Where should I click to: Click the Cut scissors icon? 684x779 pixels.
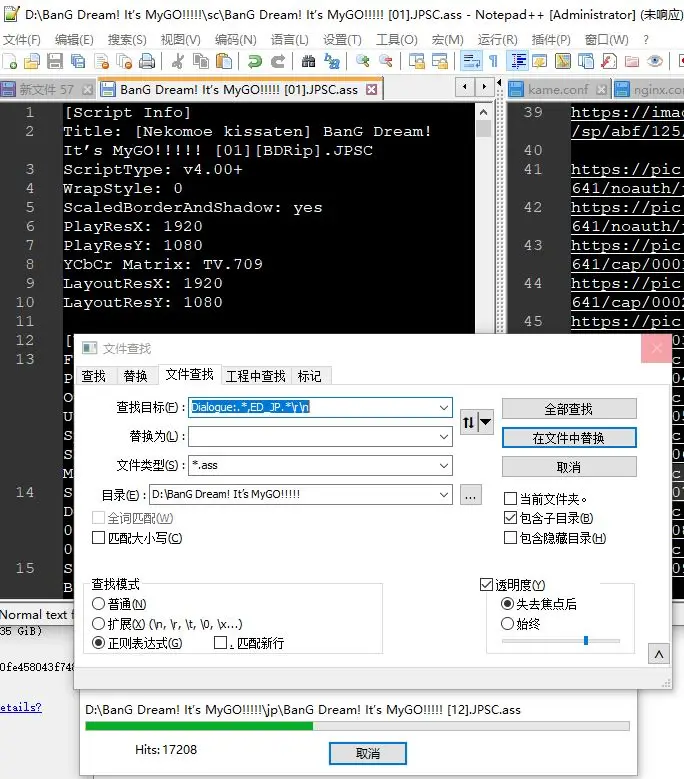click(x=177, y=62)
